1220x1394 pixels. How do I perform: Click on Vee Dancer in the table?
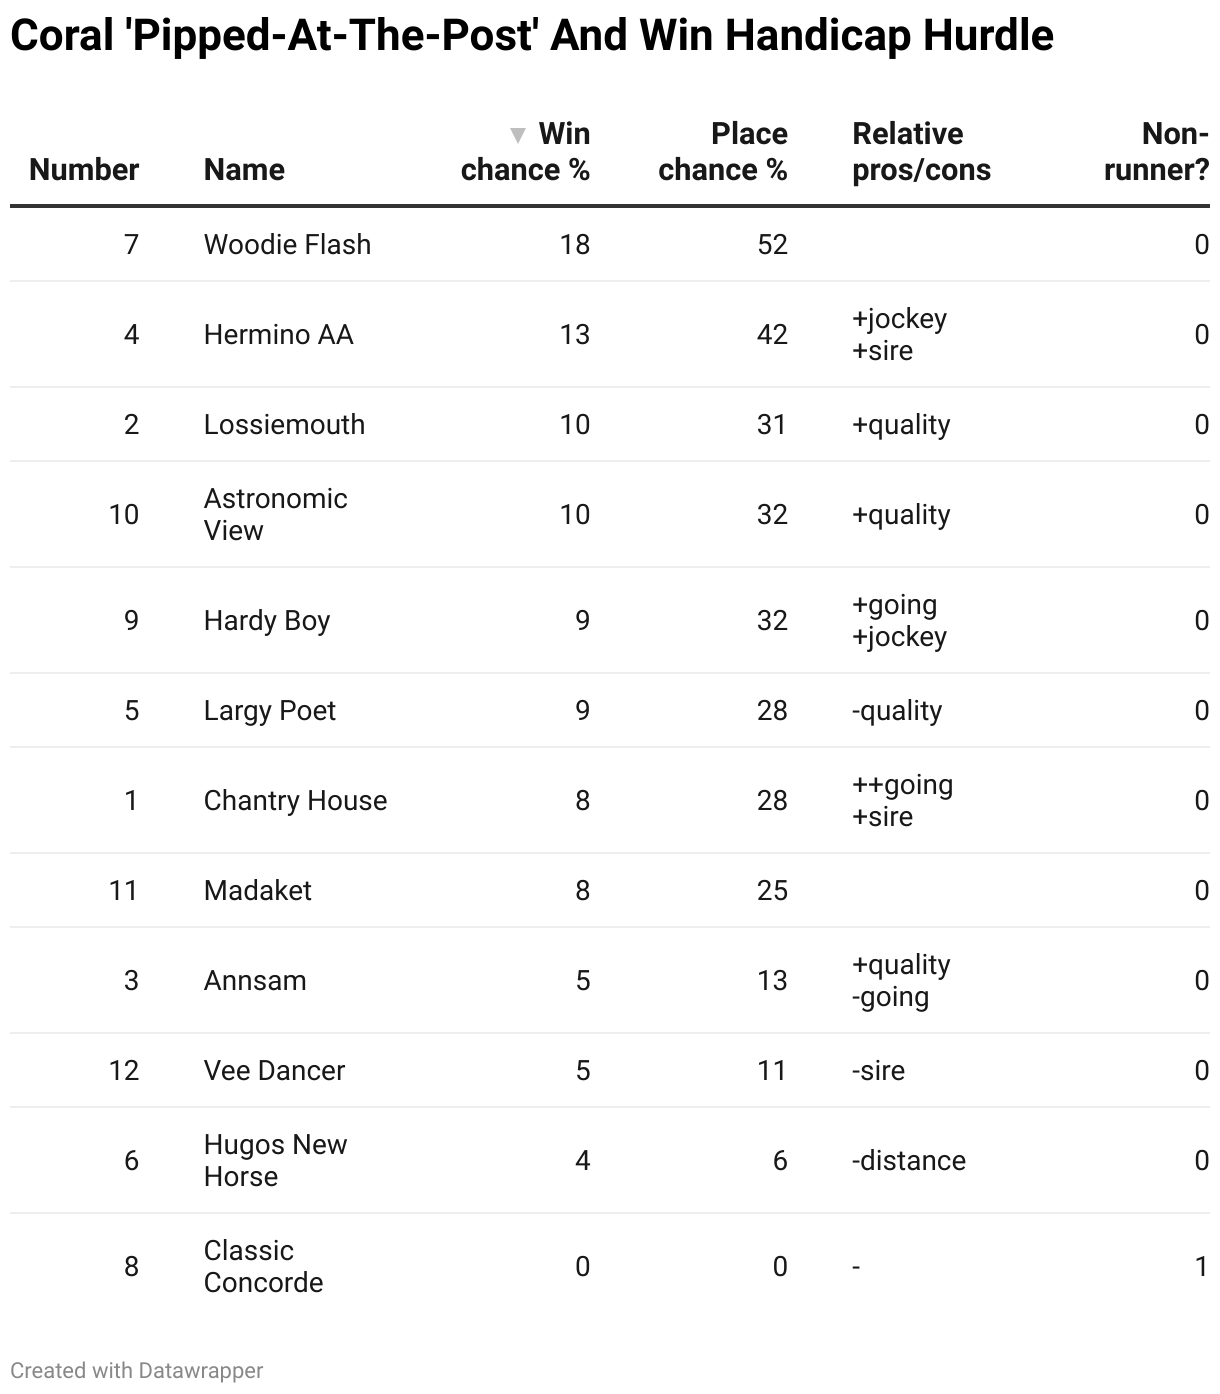tap(274, 1071)
